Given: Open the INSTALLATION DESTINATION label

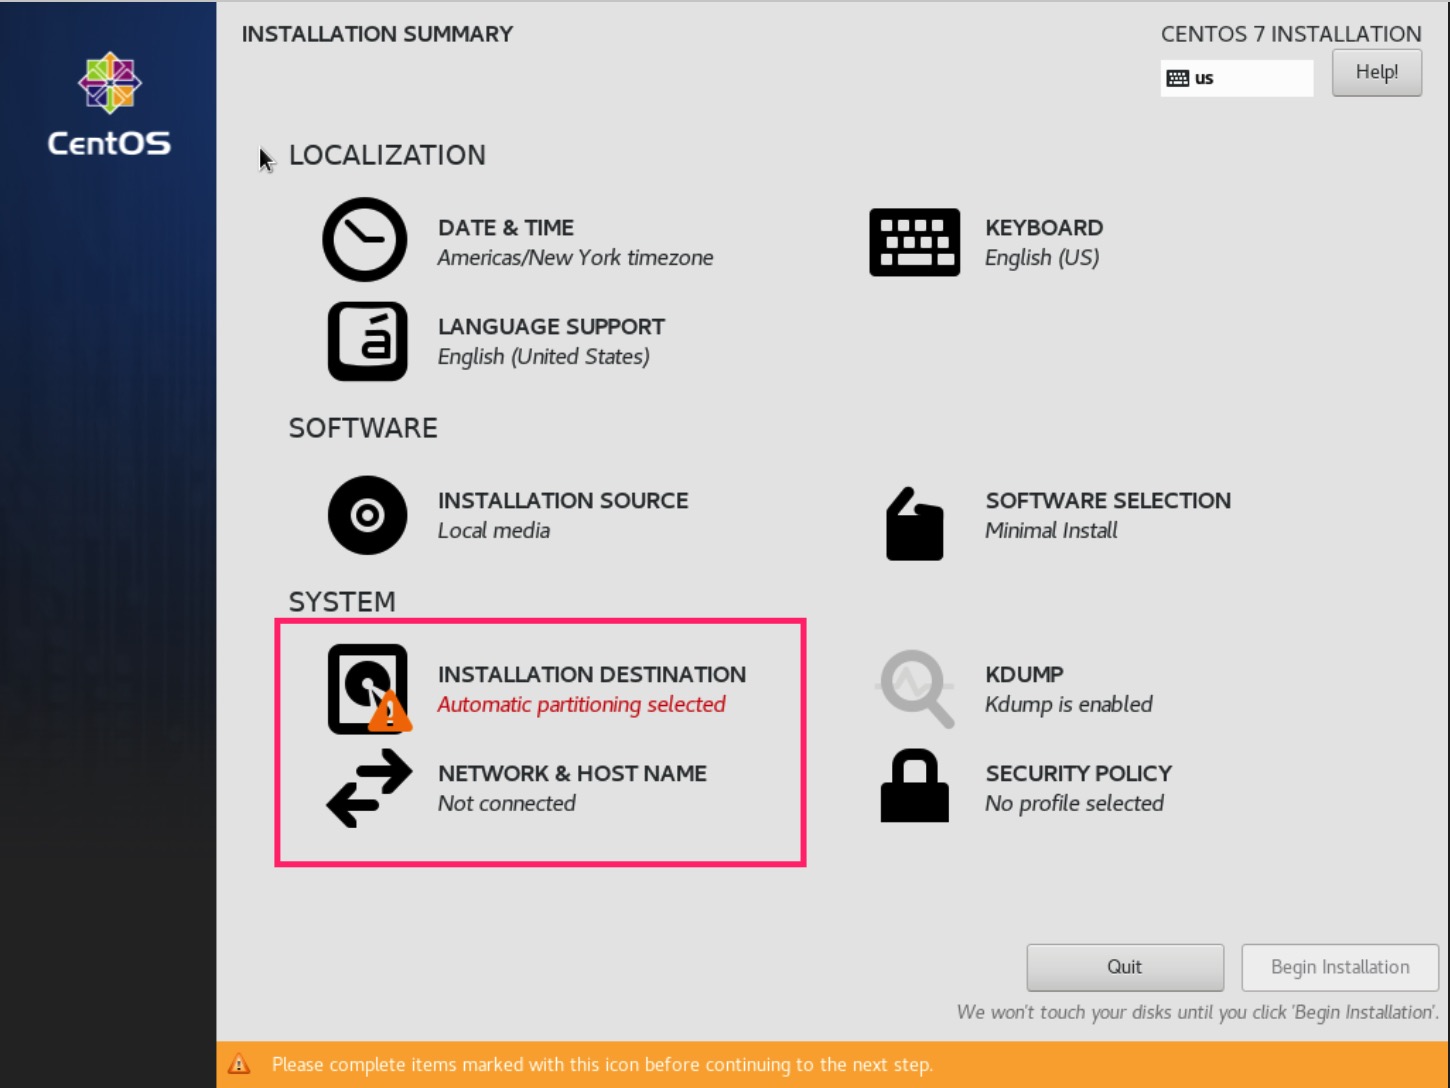Looking at the screenshot, I should [x=592, y=675].
